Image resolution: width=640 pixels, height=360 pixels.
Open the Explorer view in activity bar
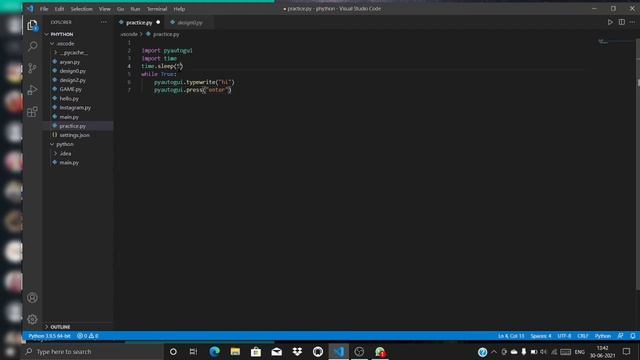coord(32,25)
